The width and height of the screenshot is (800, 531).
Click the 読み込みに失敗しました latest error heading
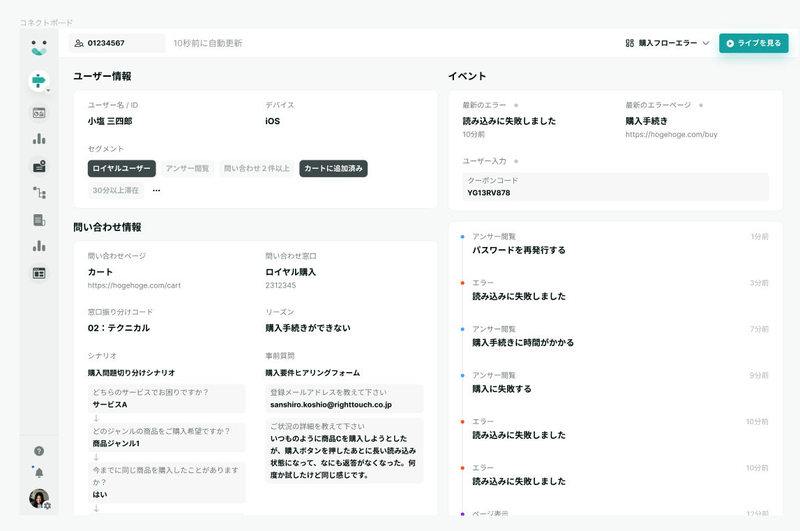[509, 121]
